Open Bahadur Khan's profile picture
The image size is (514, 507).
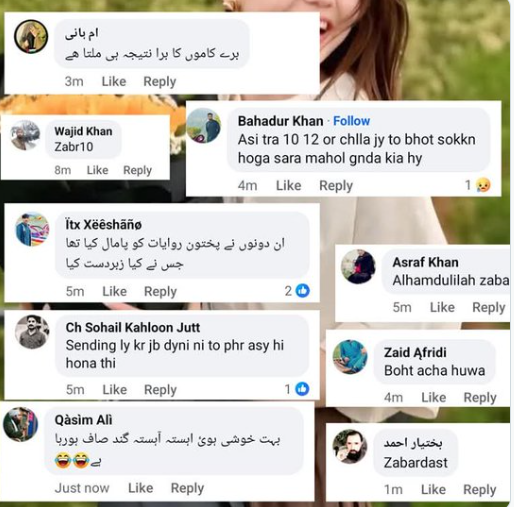click(203, 125)
